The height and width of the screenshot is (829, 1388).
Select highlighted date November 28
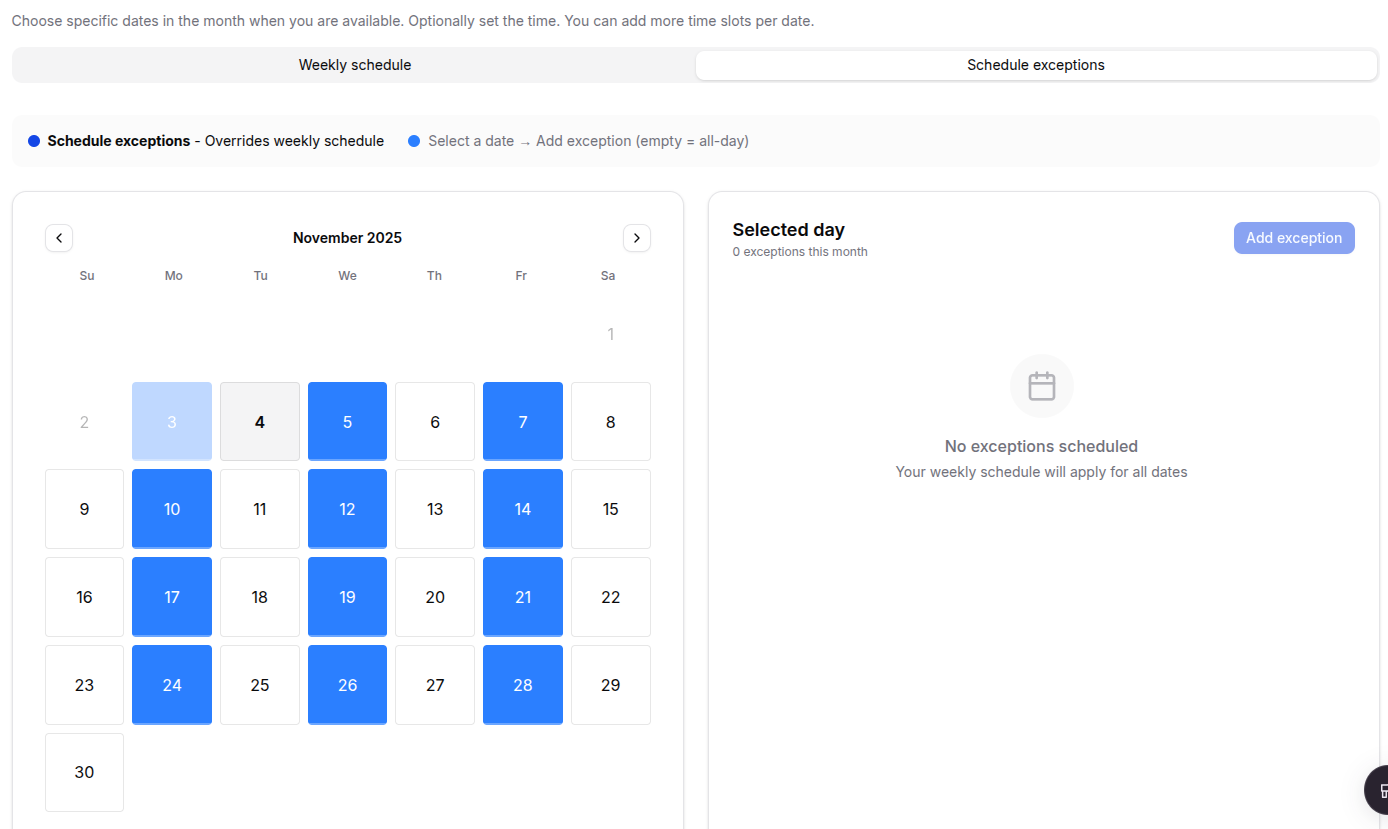coord(522,685)
